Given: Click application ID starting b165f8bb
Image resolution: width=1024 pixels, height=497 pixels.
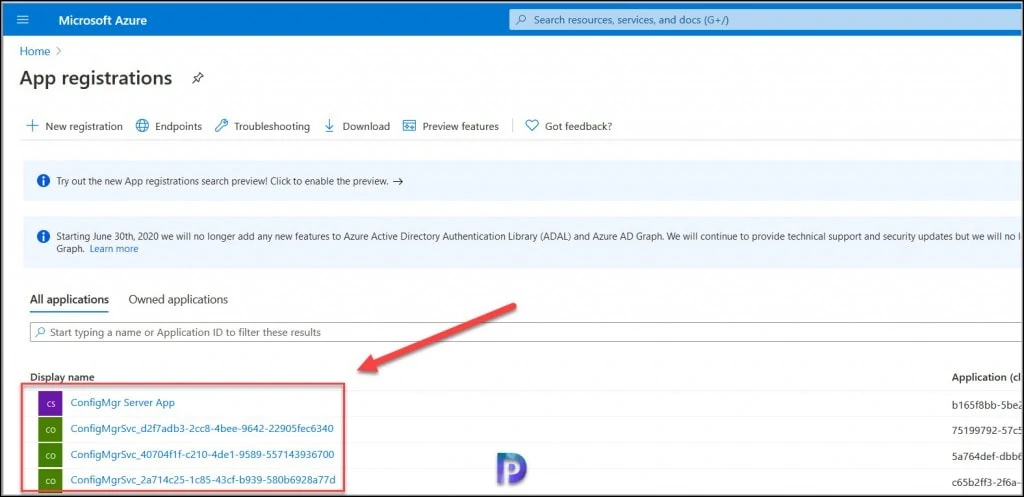Looking at the screenshot, I should 987,404.
